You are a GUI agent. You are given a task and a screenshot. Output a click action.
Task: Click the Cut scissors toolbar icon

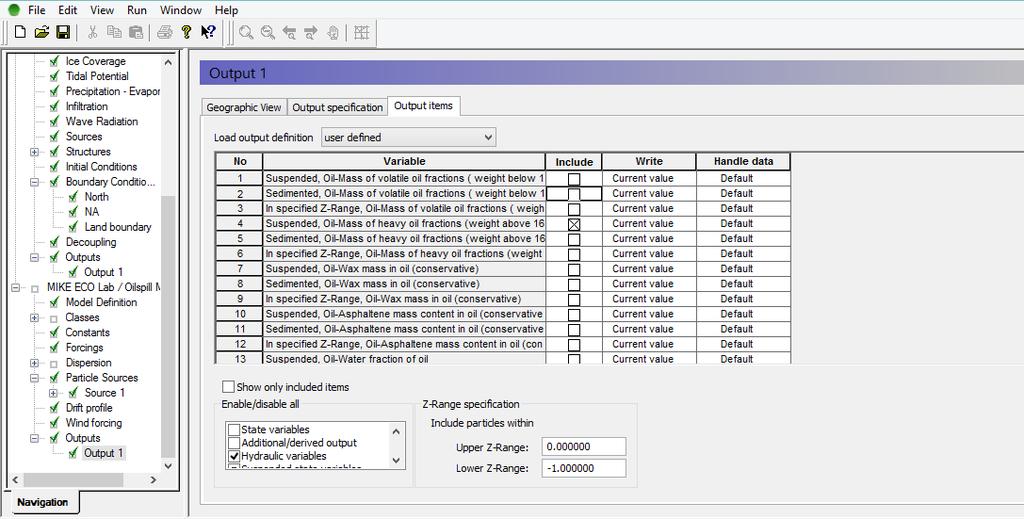click(x=93, y=32)
